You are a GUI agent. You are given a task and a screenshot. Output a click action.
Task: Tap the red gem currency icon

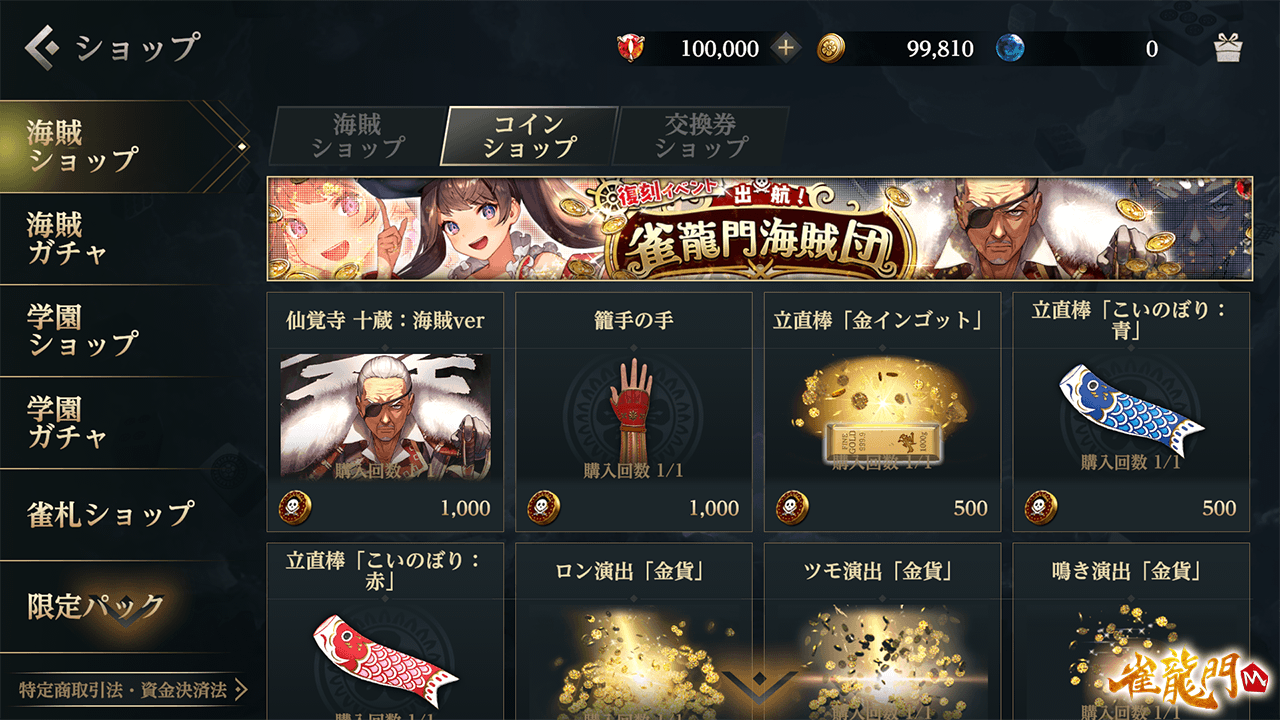click(632, 48)
